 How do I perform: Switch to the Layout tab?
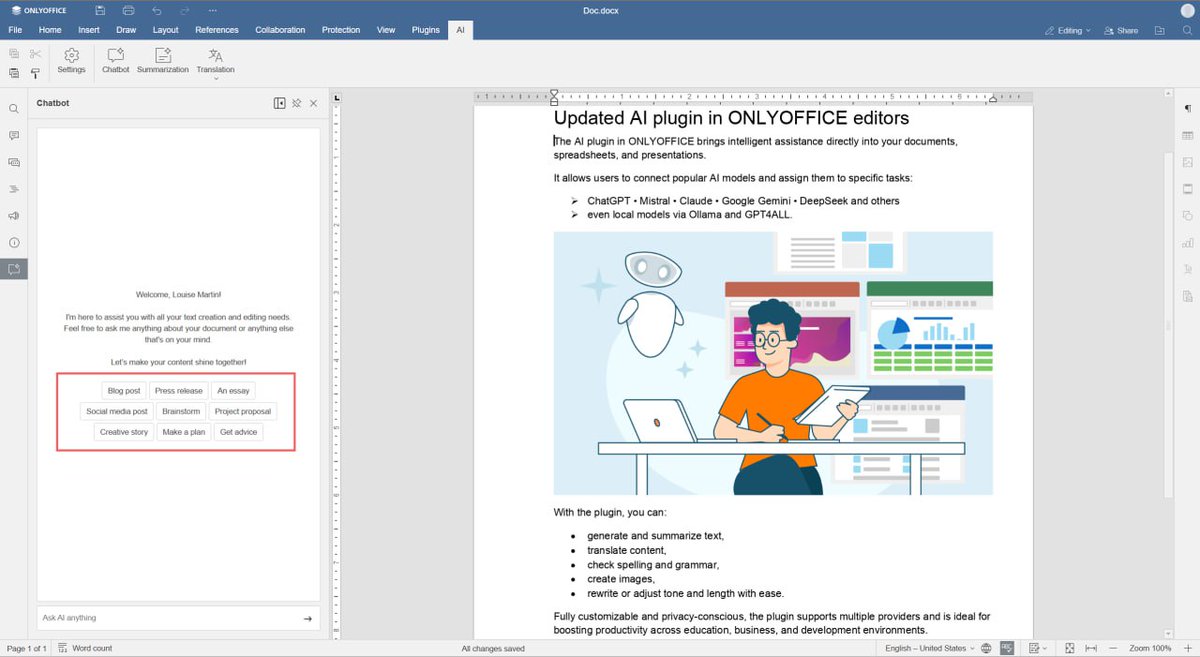tap(166, 30)
